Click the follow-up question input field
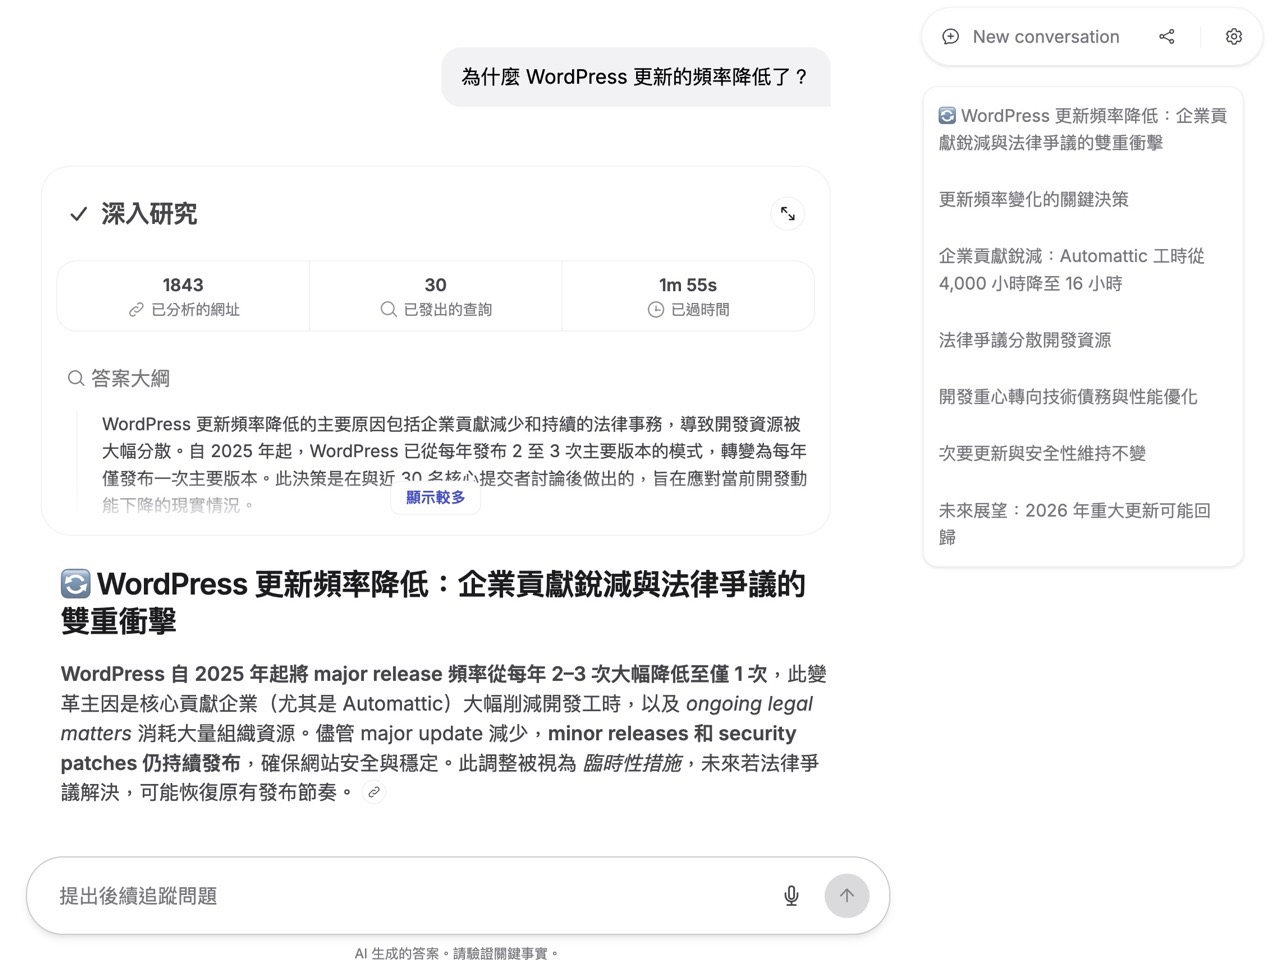The image size is (1280, 976). pos(410,896)
